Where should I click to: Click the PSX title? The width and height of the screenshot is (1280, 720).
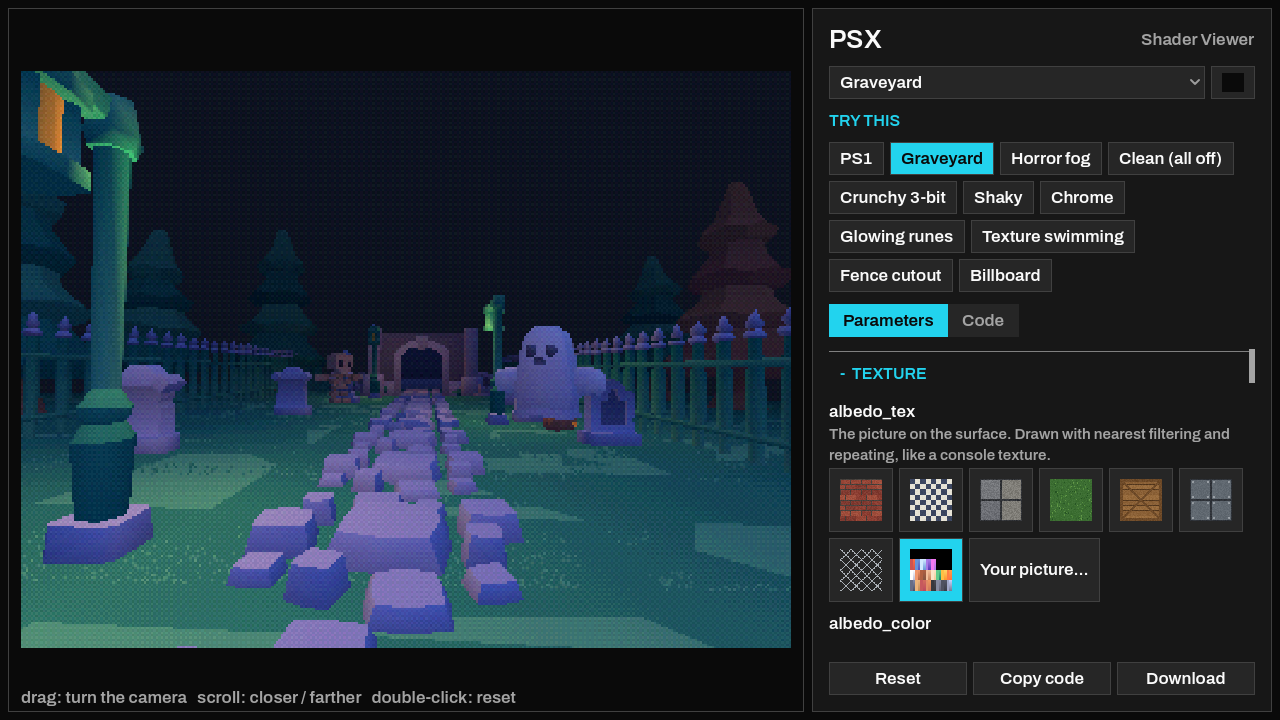(855, 39)
